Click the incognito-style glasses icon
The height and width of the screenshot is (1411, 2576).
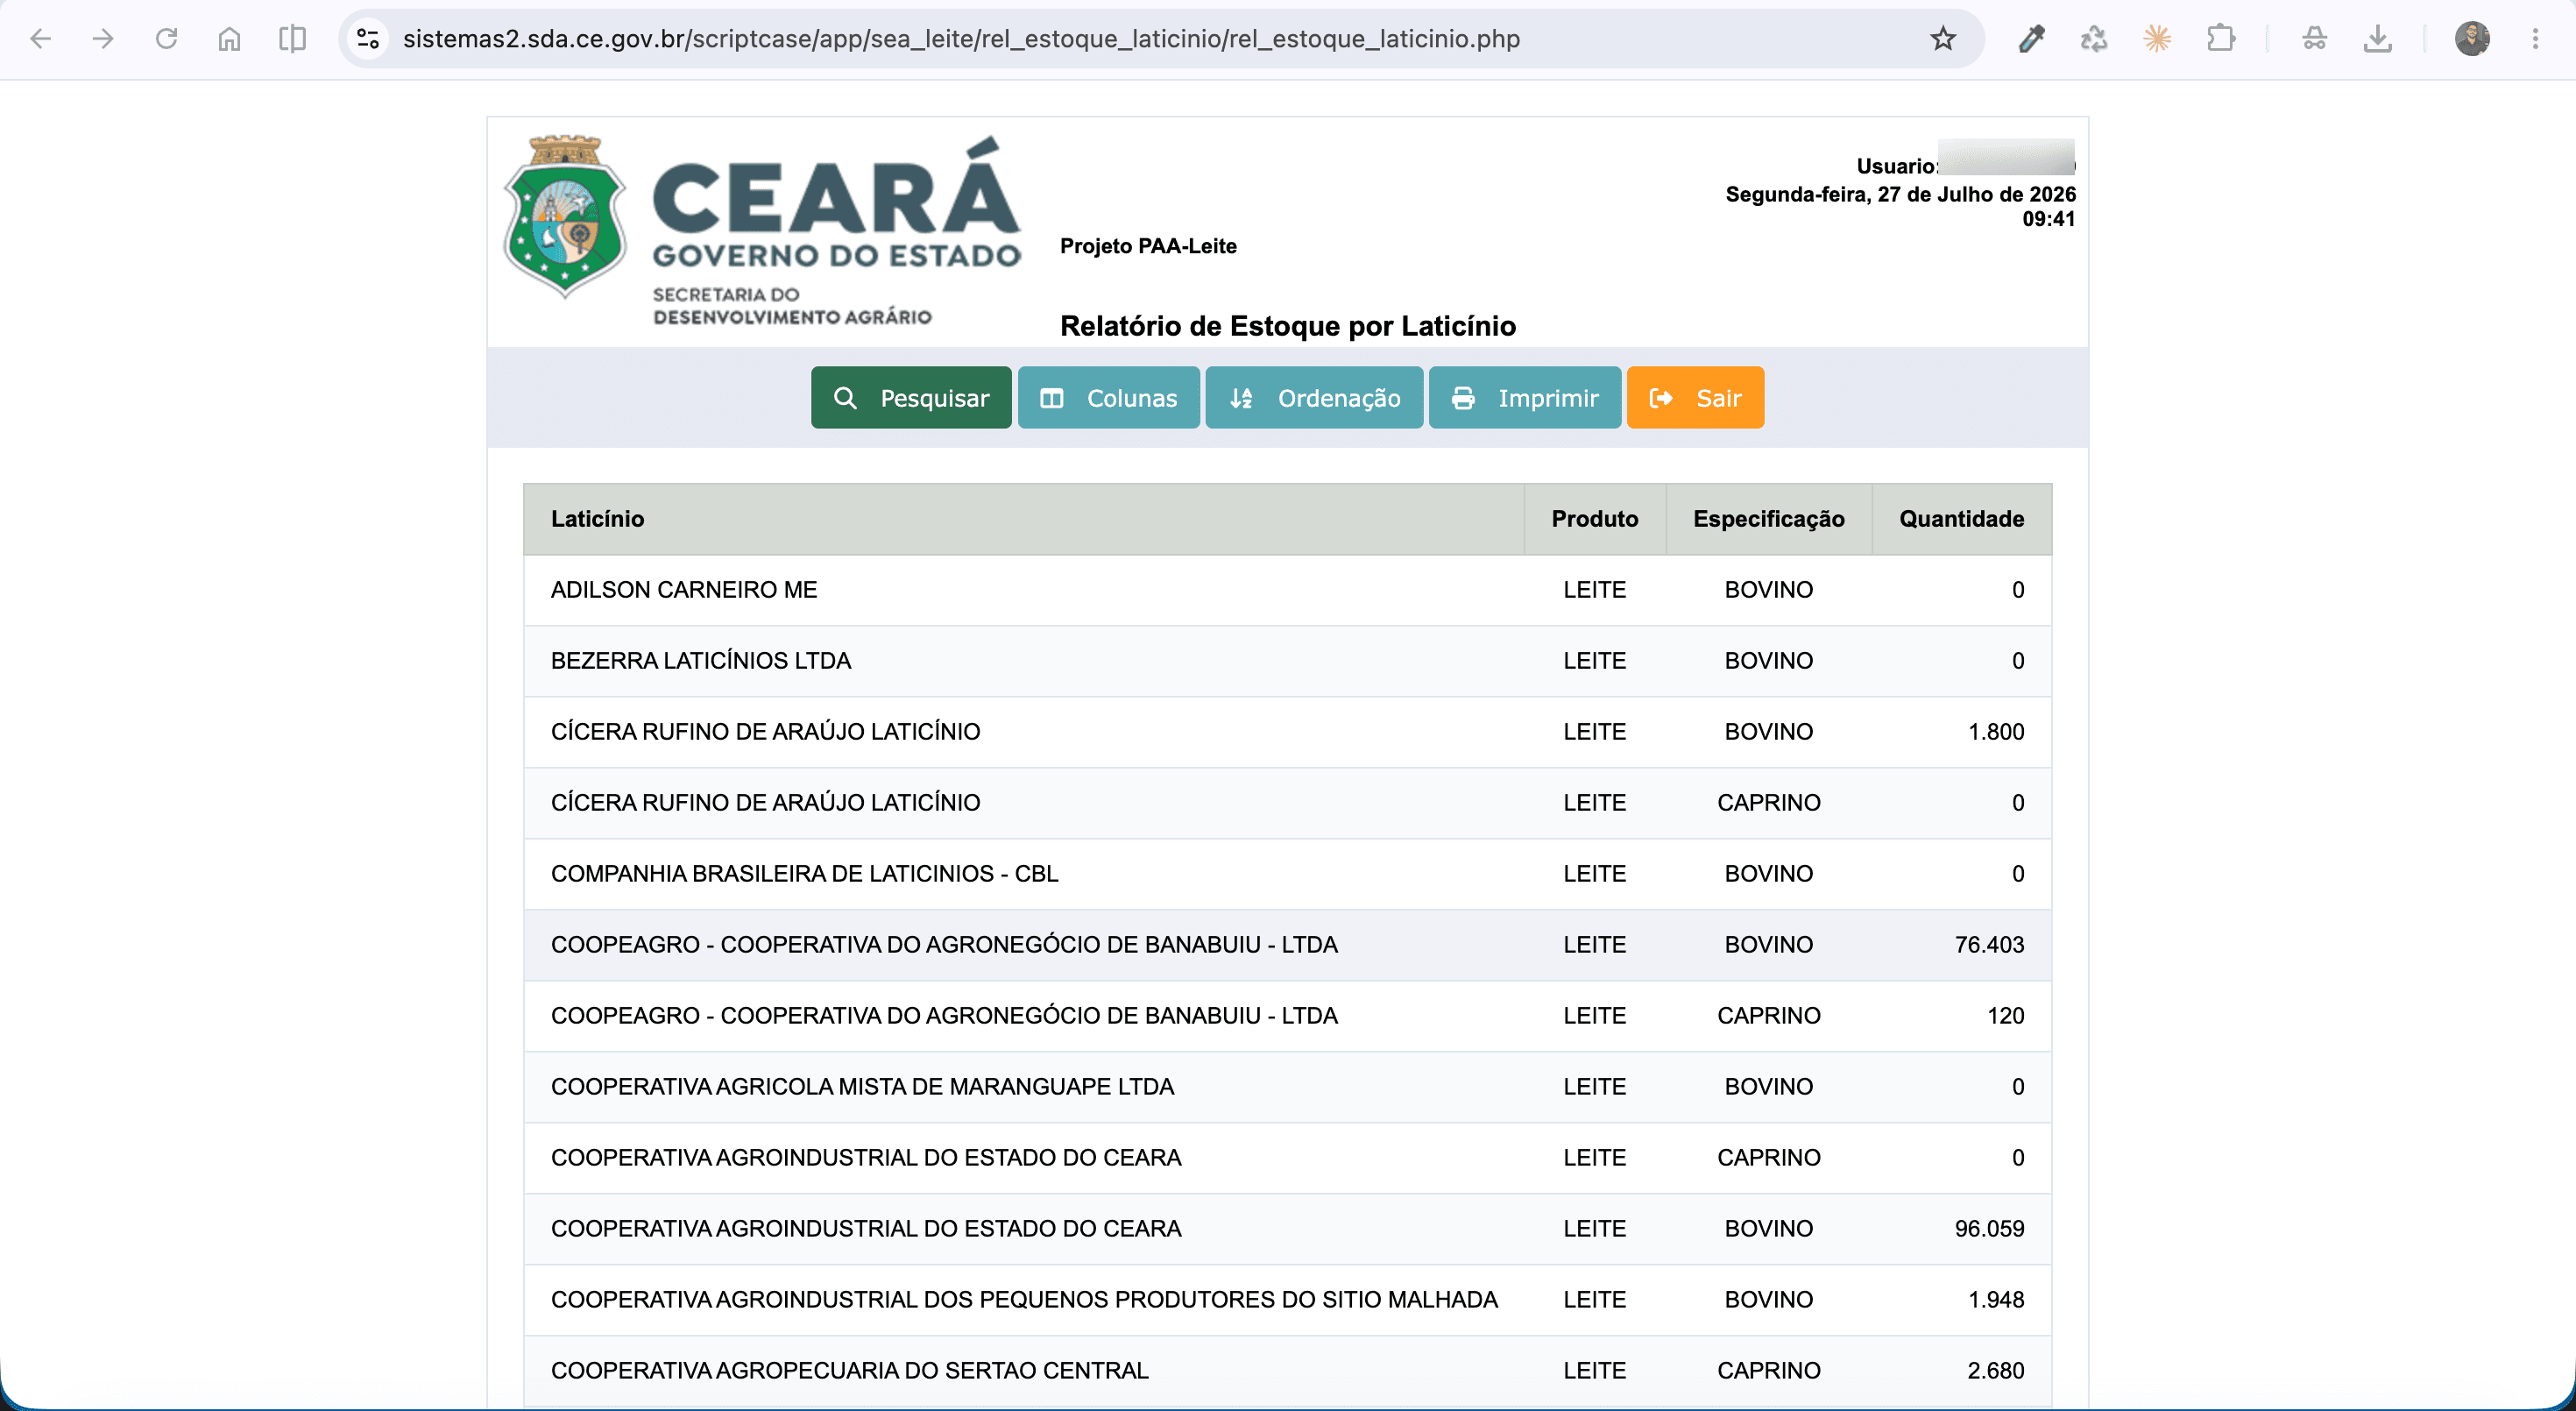(2314, 39)
